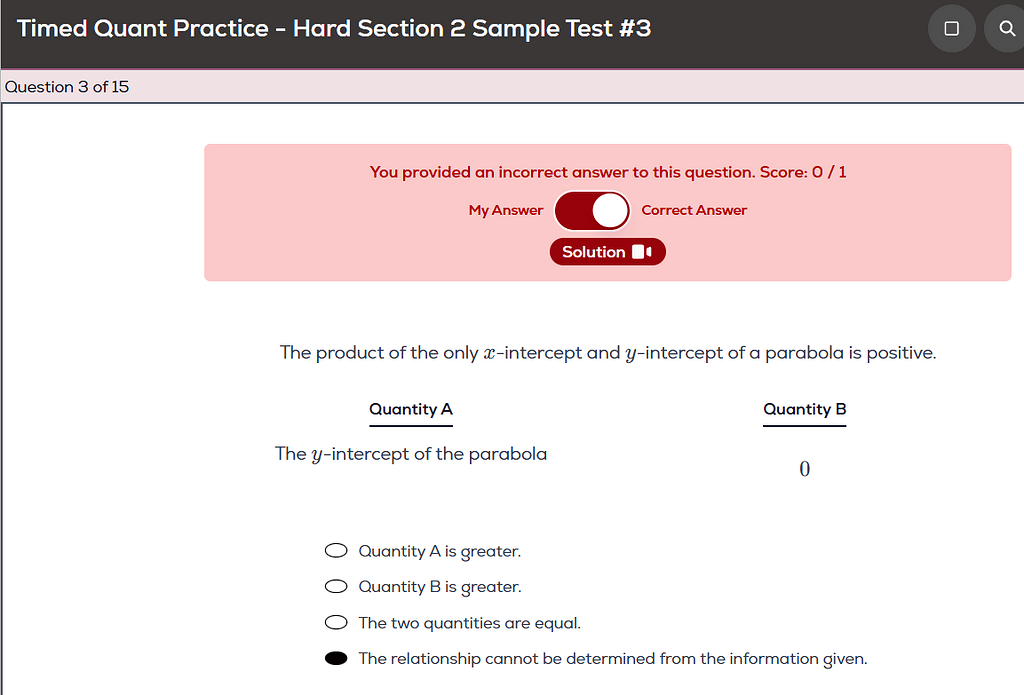1024x695 pixels.
Task: Click the "Question 3 of 15" header
Action: [66, 87]
